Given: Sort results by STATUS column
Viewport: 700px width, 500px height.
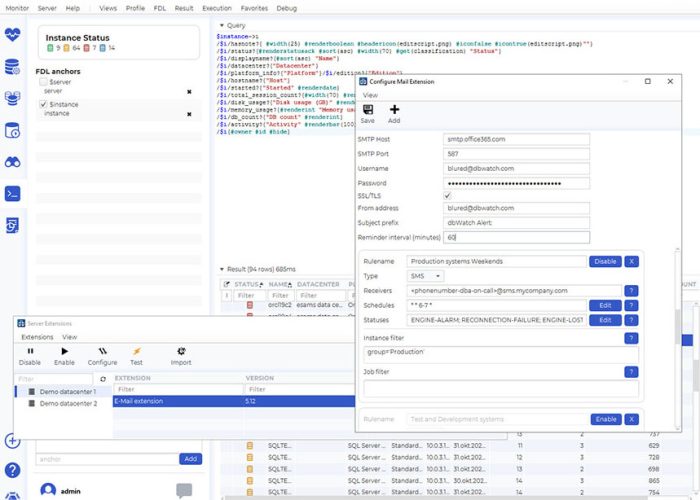Looking at the screenshot, I should coord(249,284).
